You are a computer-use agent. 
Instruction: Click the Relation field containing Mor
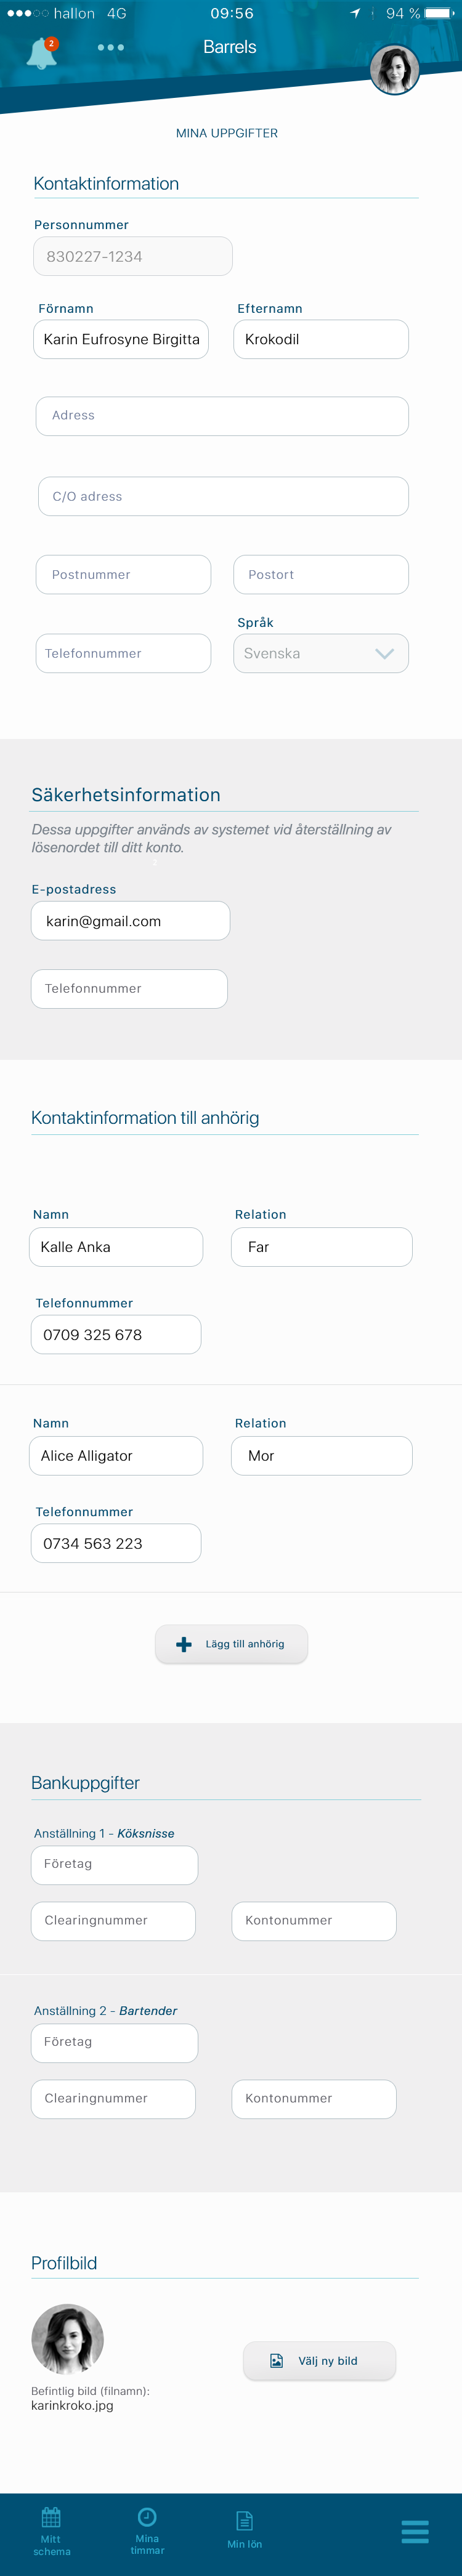[321, 1456]
